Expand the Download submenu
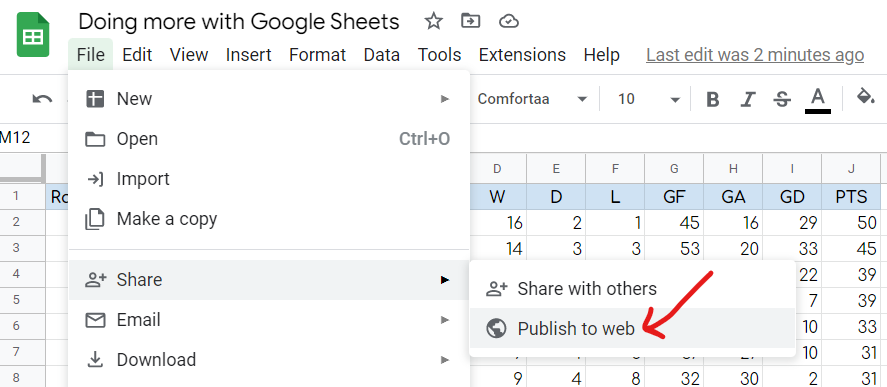 [x=269, y=359]
